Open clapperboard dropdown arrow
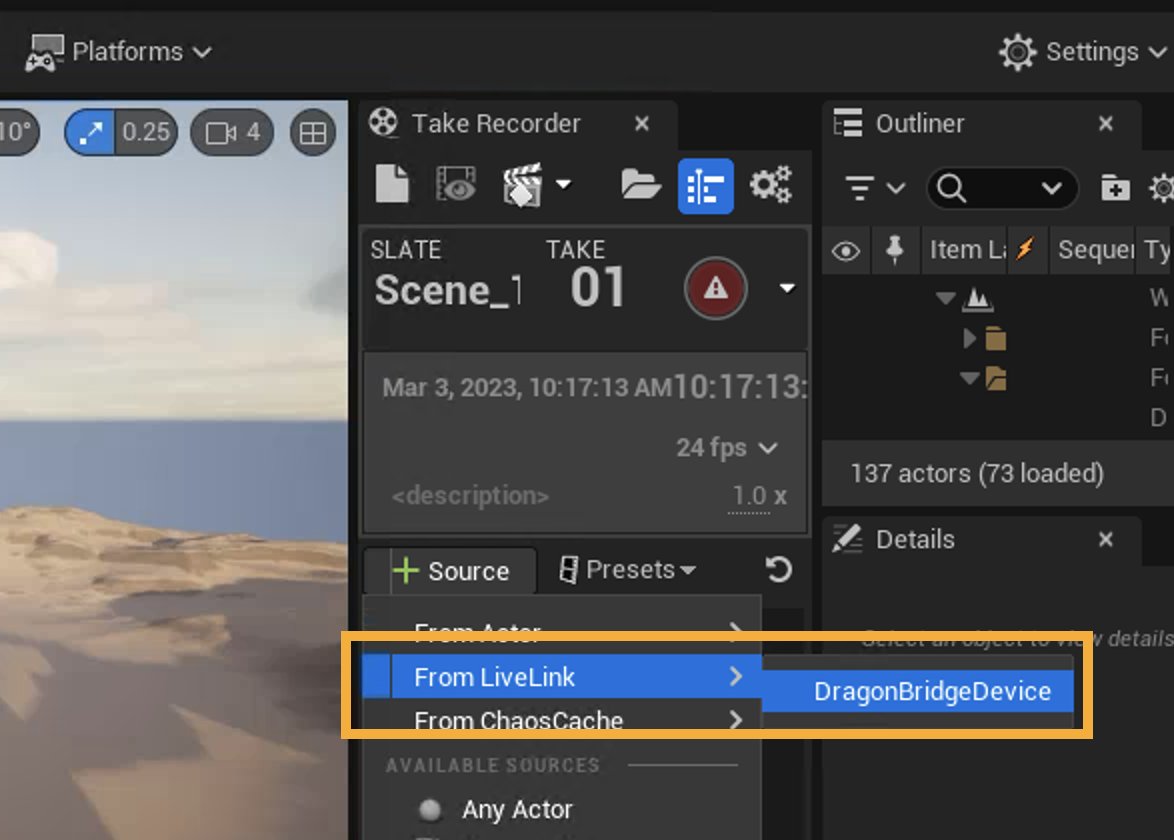 pyautogui.click(x=563, y=184)
